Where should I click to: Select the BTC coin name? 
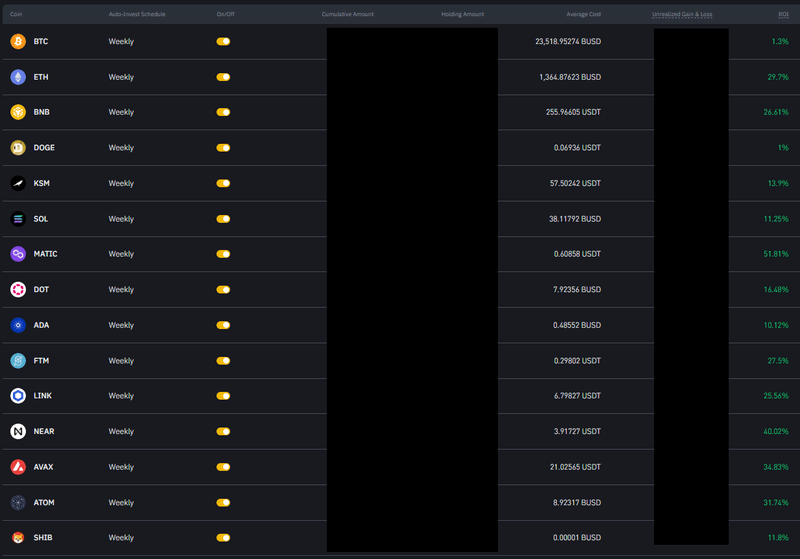41,41
